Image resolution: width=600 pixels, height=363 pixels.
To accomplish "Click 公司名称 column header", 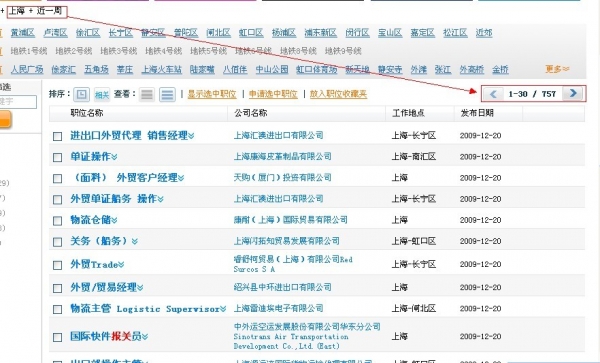I will pos(251,113).
